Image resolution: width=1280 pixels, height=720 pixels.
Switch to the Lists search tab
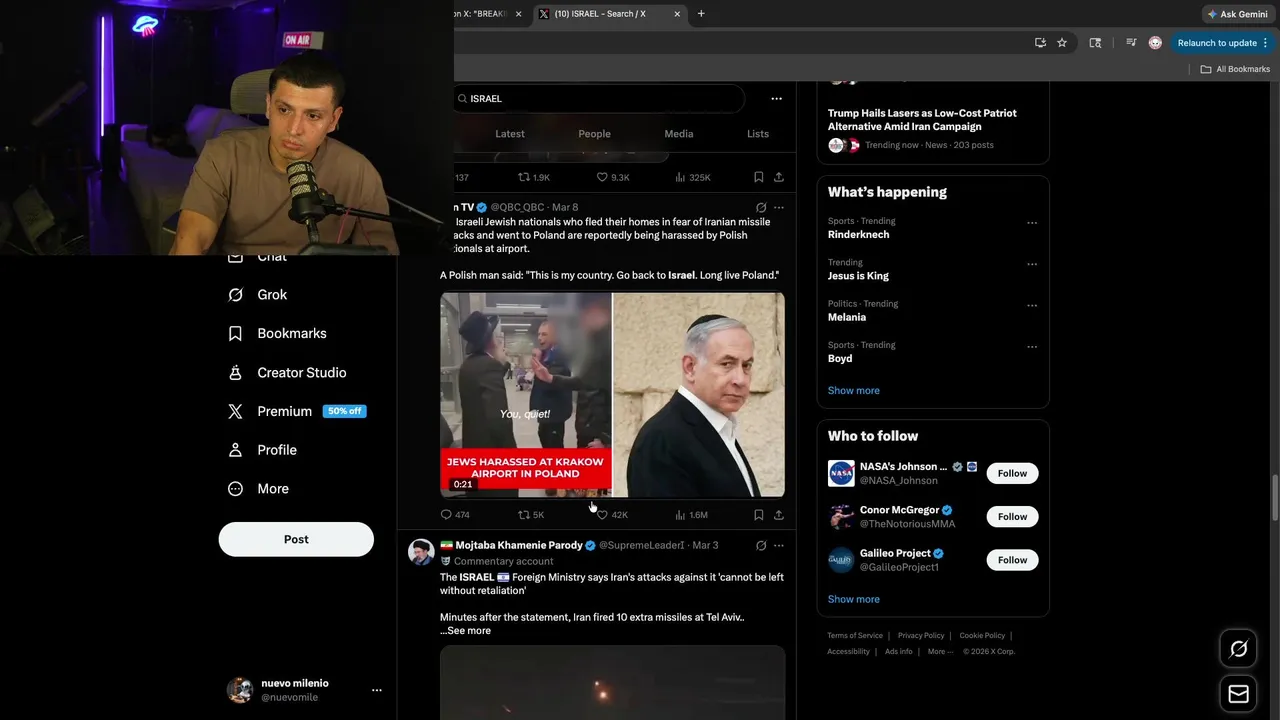point(758,134)
